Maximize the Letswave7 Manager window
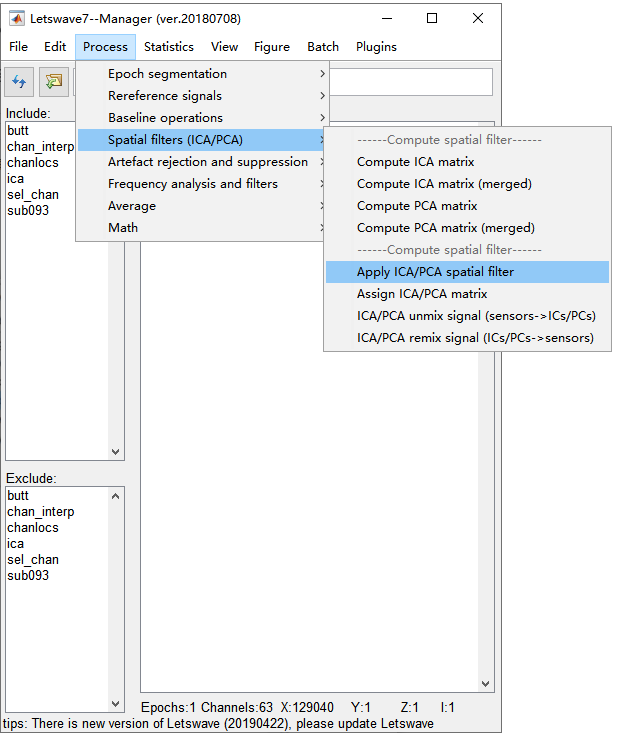Image resolution: width=640 pixels, height=733 pixels. tap(432, 18)
